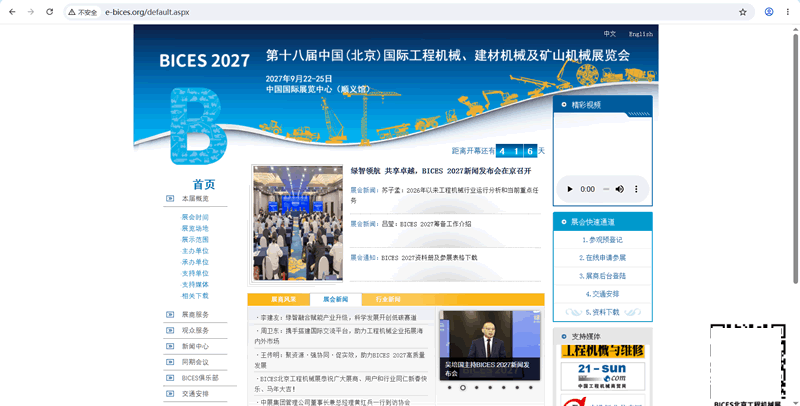
Task: Open the 恭祝 新春快乐 马年大吉 news item
Action: tap(341, 384)
